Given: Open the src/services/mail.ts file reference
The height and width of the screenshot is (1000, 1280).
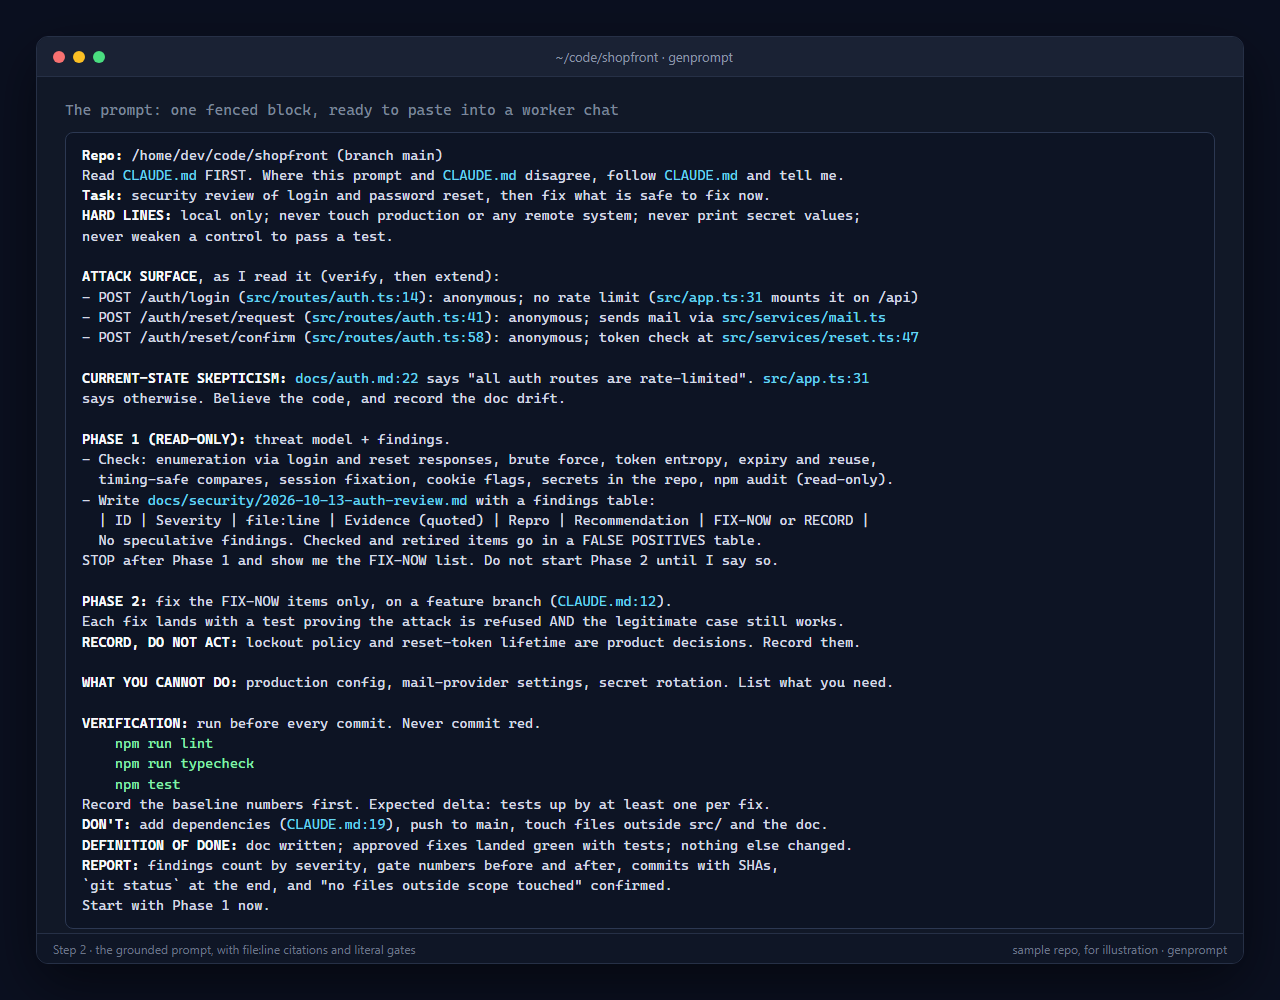Looking at the screenshot, I should (804, 317).
